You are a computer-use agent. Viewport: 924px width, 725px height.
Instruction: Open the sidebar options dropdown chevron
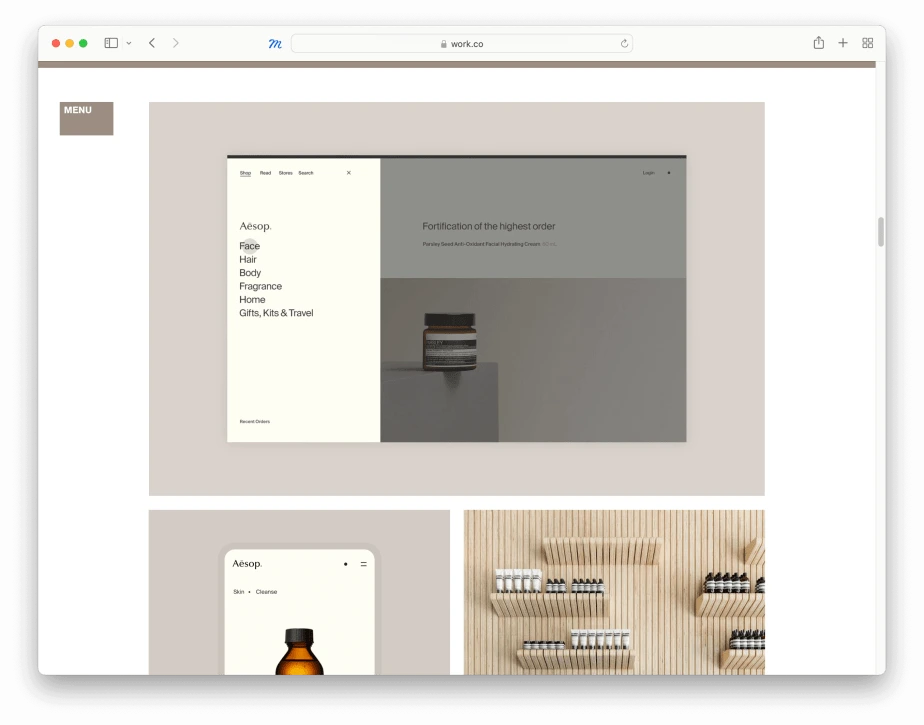pos(128,43)
